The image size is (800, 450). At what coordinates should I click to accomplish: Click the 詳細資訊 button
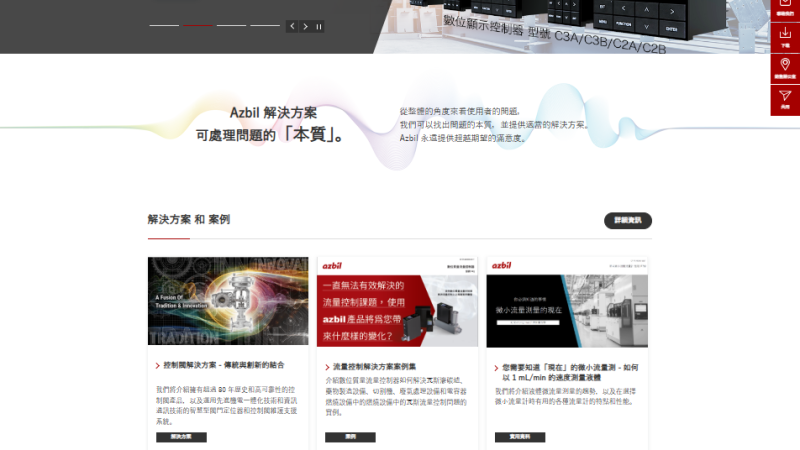pyautogui.click(x=627, y=220)
